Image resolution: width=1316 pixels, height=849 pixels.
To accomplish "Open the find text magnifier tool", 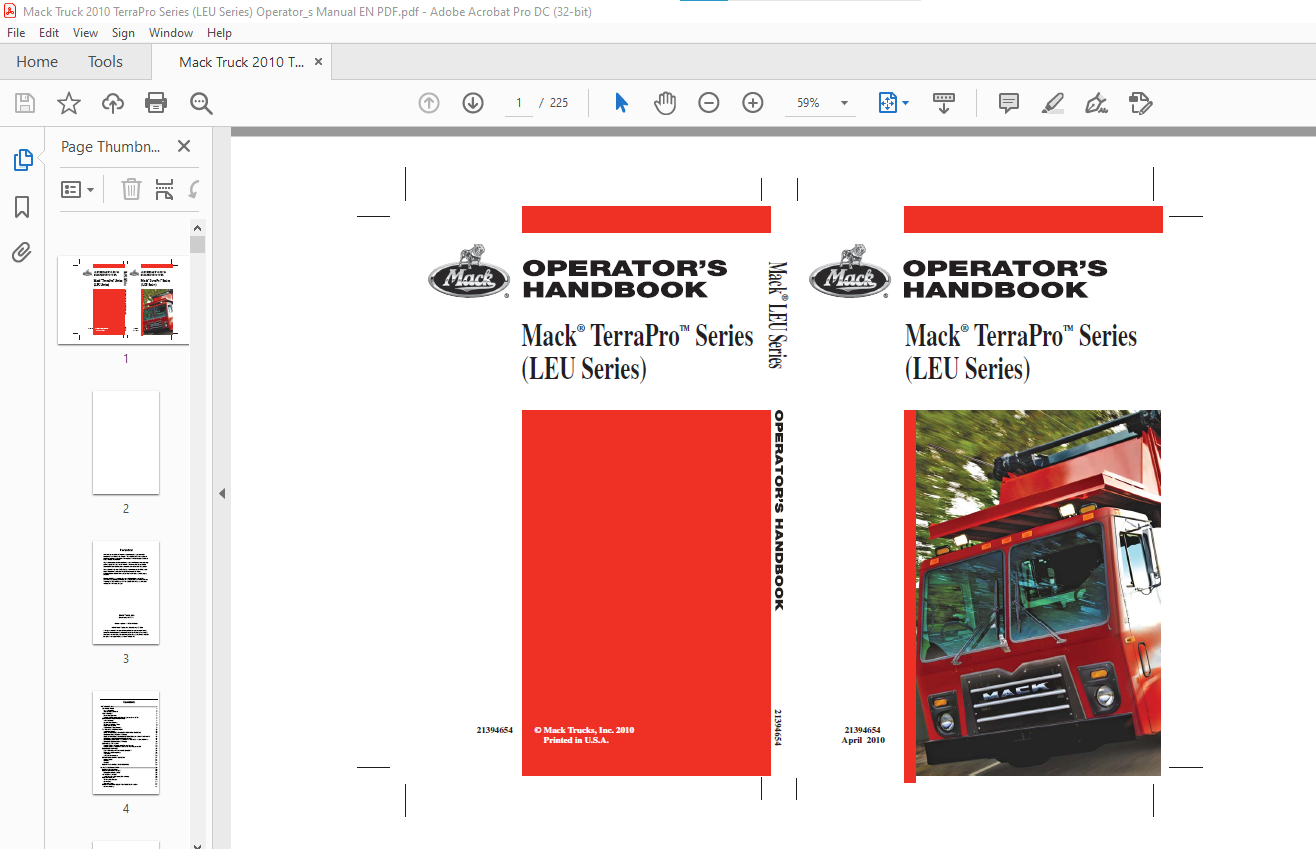I will [x=201, y=103].
